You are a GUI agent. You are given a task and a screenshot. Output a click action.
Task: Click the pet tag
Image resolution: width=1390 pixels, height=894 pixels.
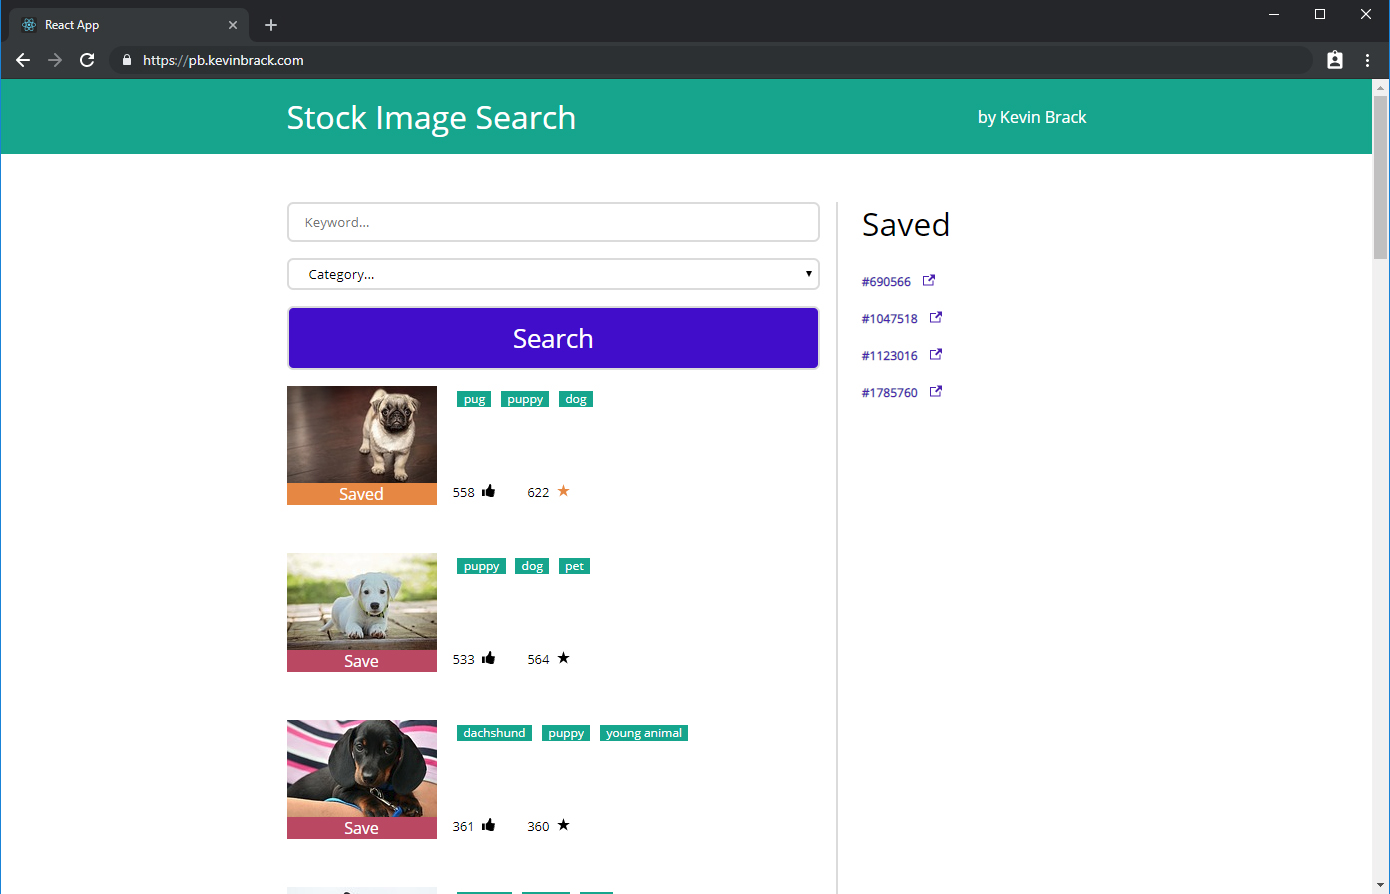(x=574, y=566)
